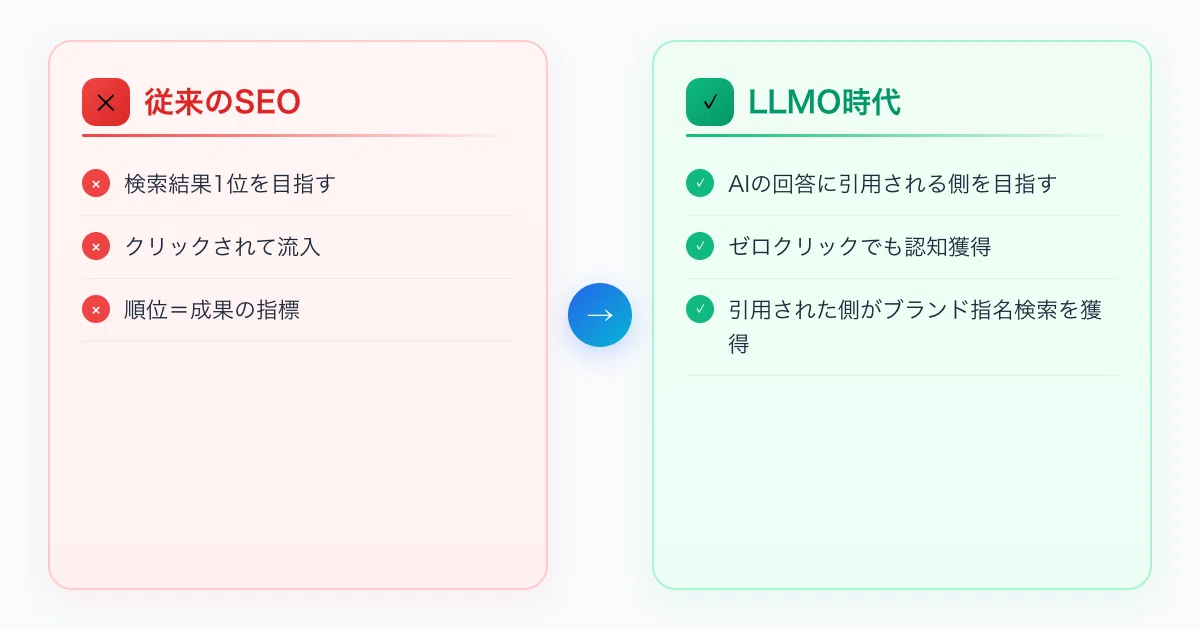Select the 従来のSEO heading text
1200x630 pixels.
tap(222, 102)
